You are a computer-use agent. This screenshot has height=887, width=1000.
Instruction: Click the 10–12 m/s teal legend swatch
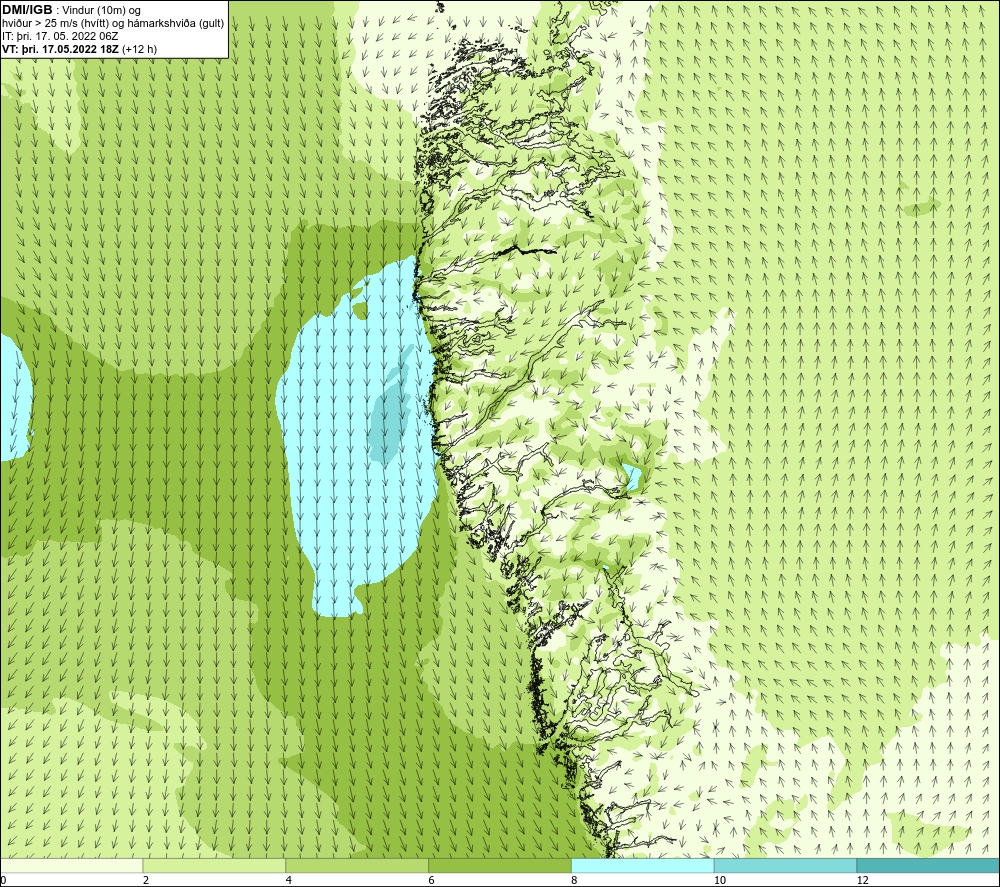[x=786, y=865]
